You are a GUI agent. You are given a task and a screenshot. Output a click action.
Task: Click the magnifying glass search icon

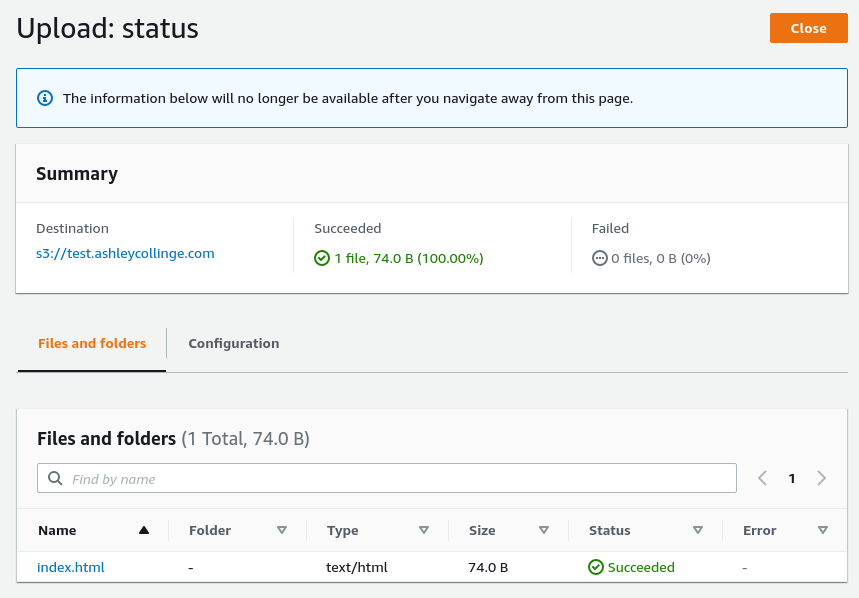[55, 478]
